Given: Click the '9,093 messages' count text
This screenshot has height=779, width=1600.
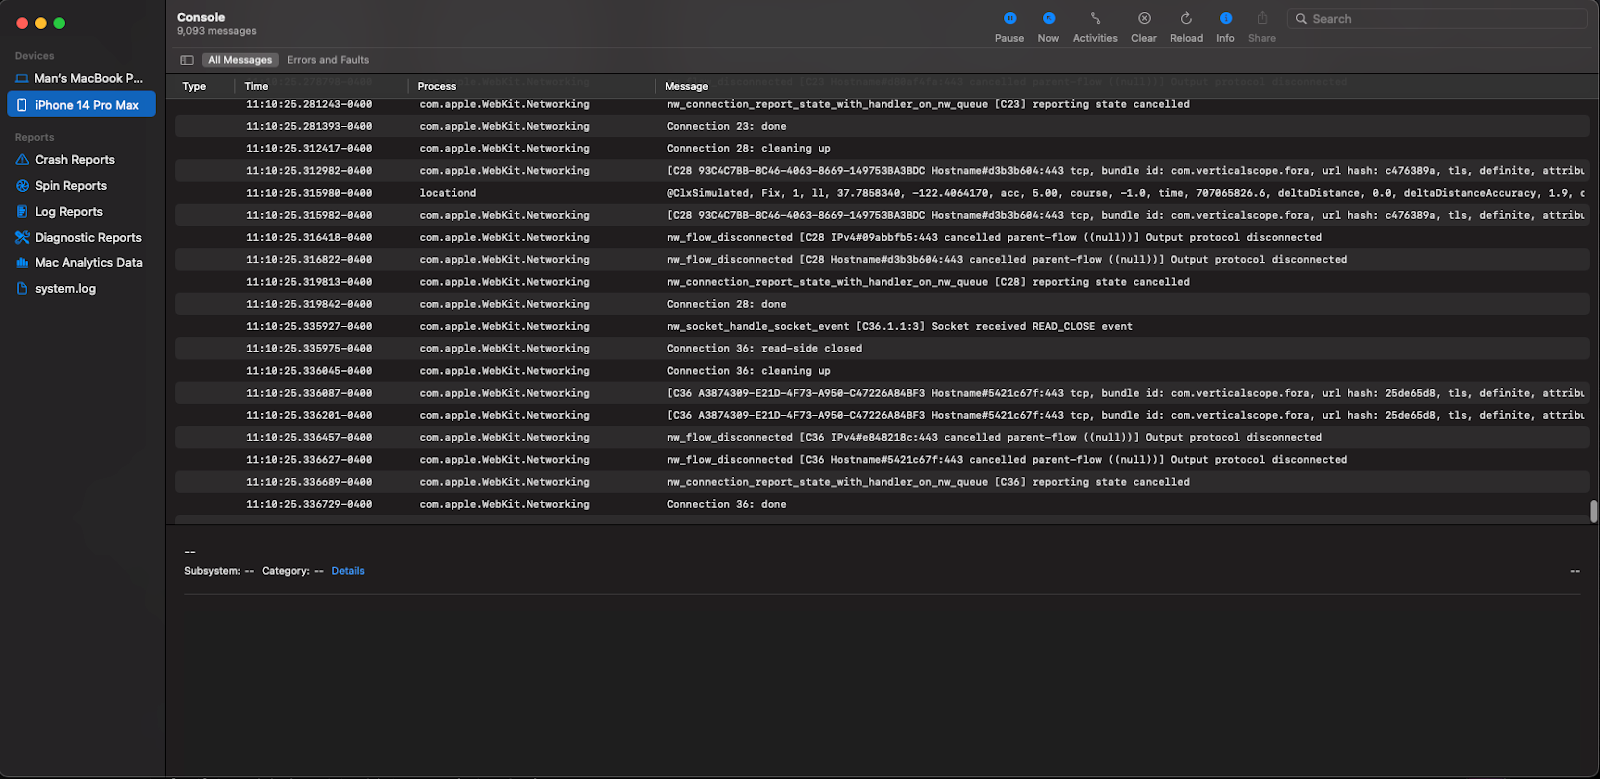Looking at the screenshot, I should click(216, 31).
